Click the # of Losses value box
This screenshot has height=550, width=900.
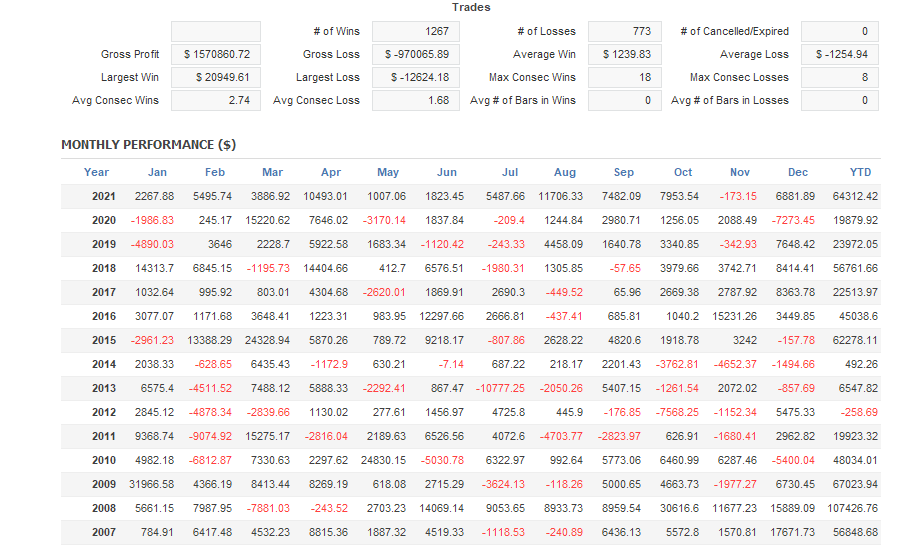(x=624, y=32)
